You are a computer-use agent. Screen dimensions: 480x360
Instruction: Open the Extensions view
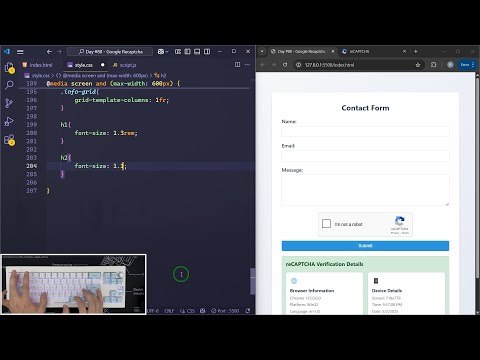tap(9, 139)
